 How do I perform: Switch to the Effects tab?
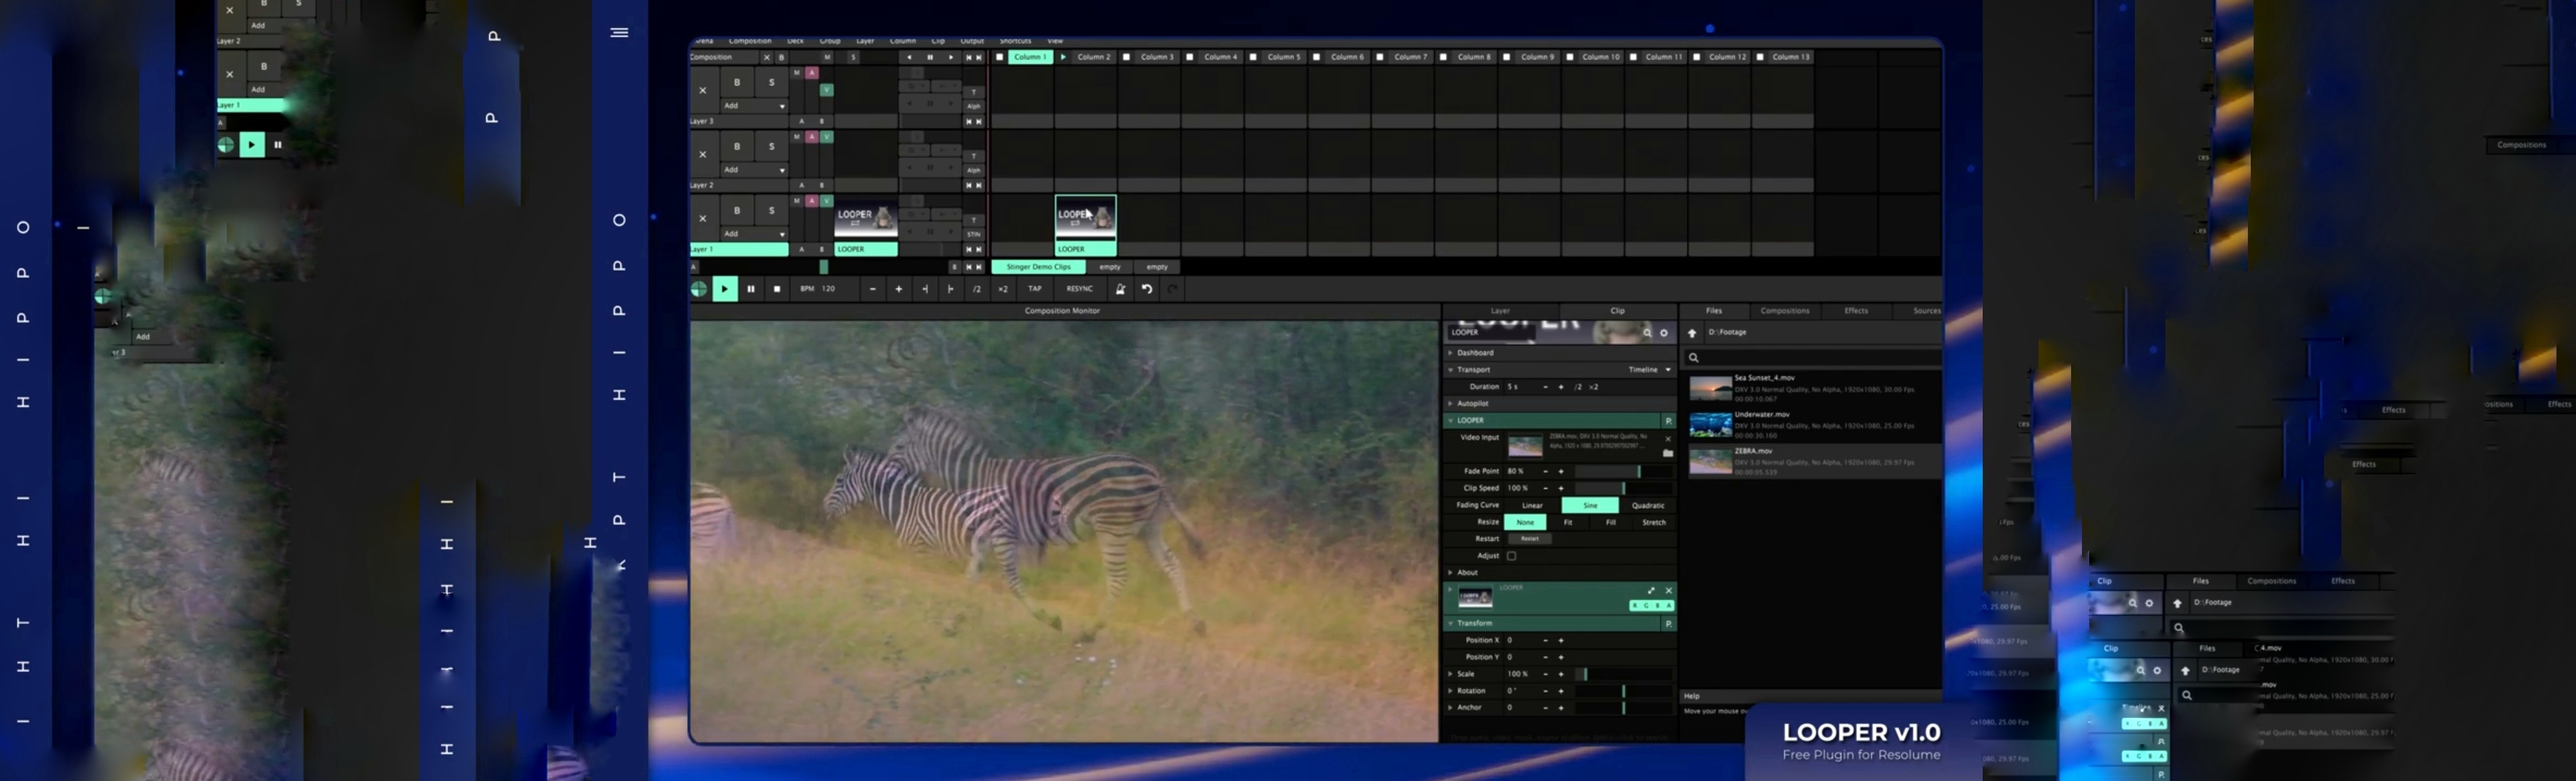1856,311
